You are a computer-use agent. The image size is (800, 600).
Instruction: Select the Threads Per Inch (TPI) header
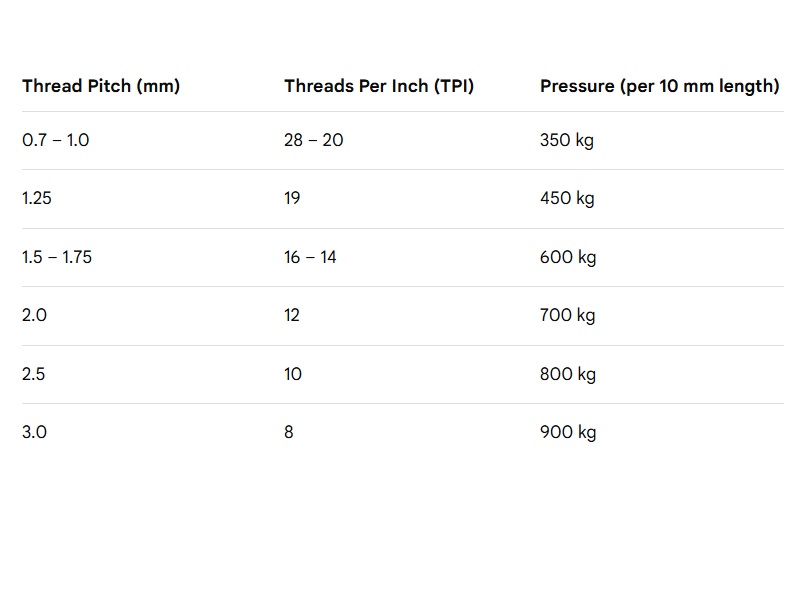pos(379,86)
